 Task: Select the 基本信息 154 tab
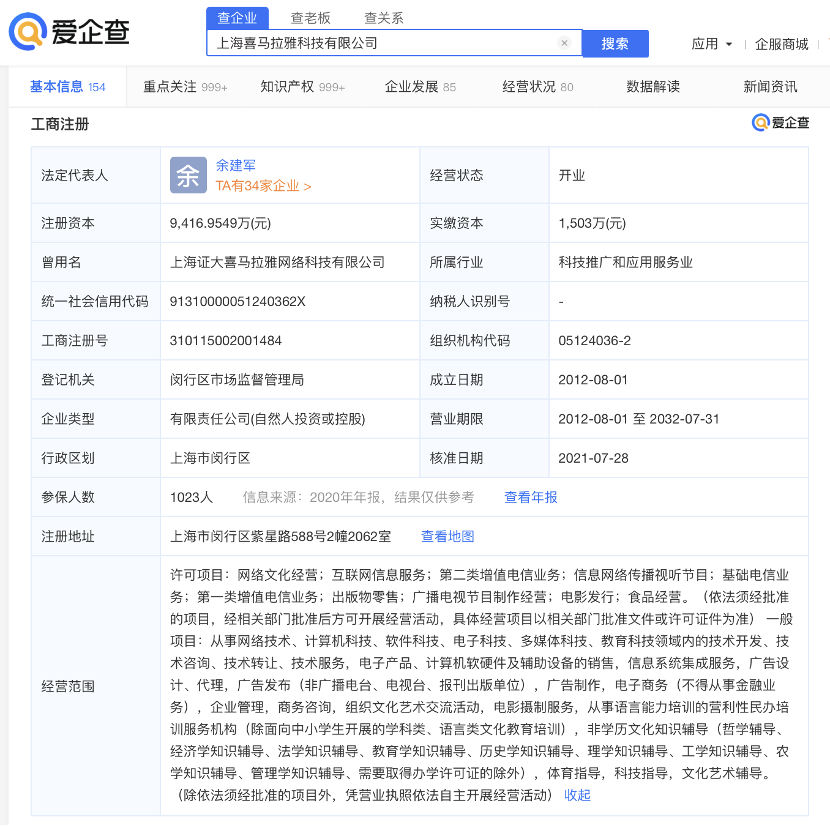click(68, 87)
